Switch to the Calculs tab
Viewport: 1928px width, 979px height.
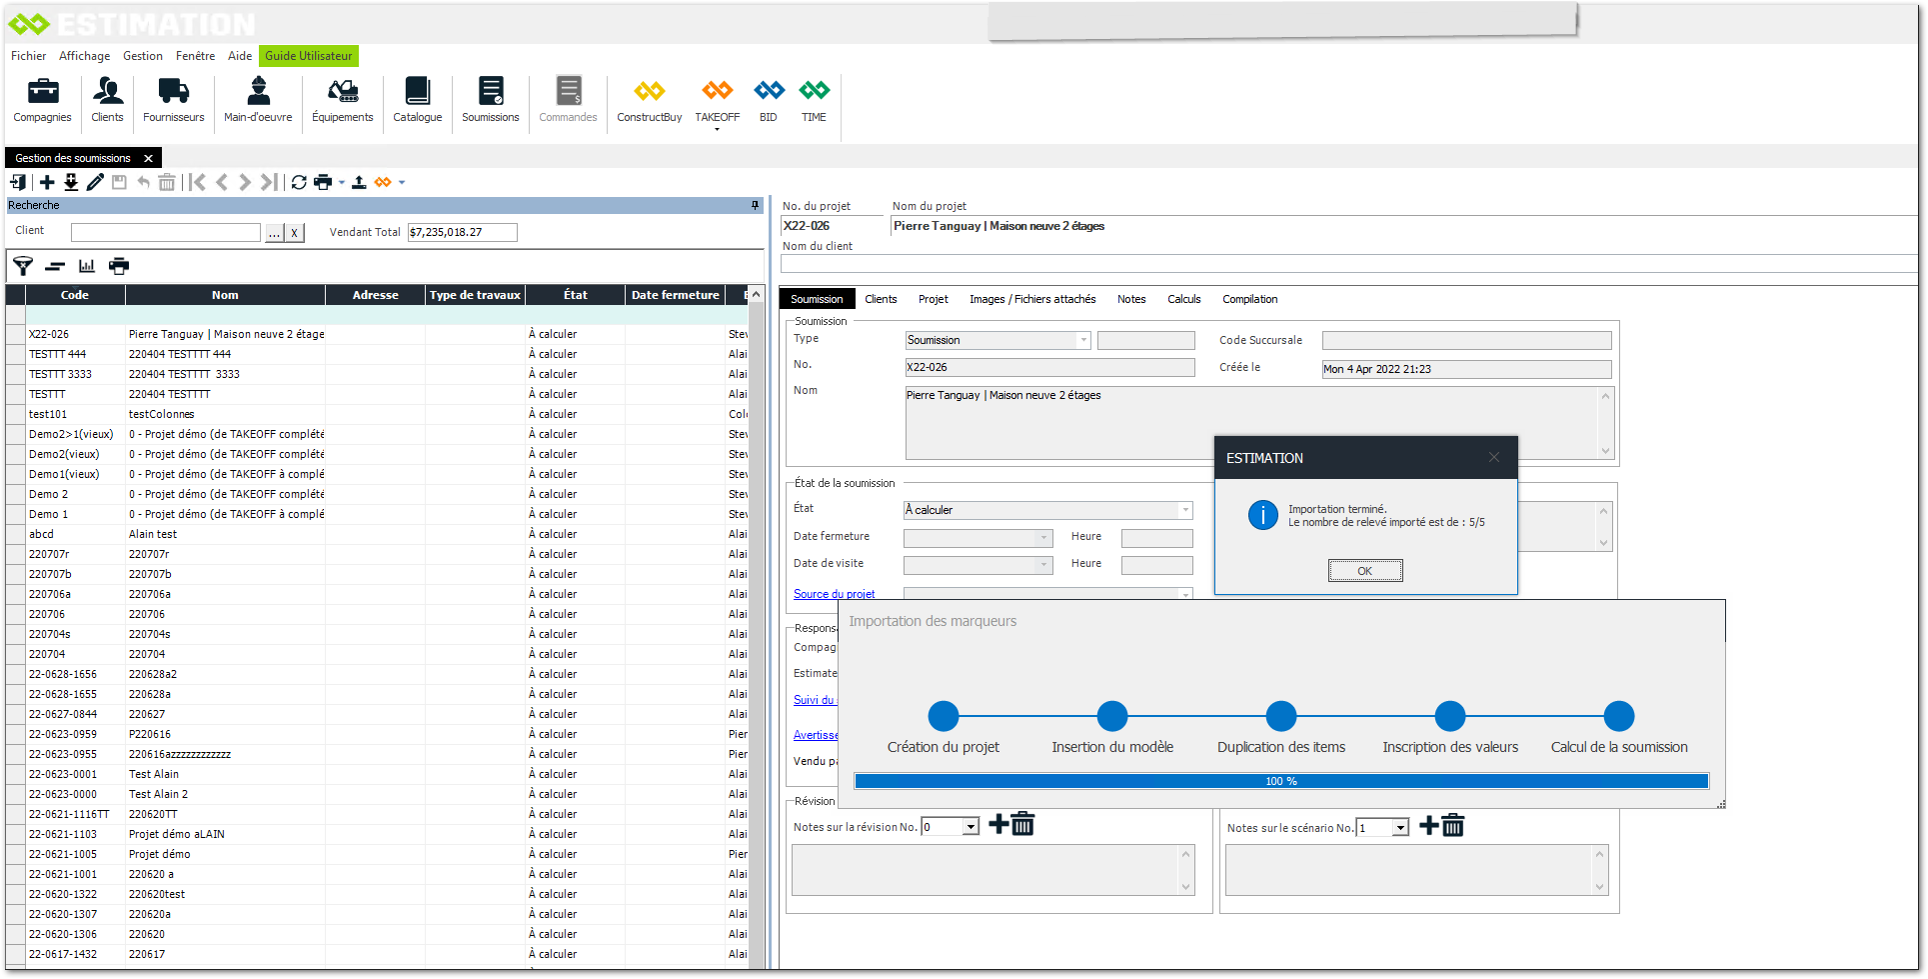1184,299
